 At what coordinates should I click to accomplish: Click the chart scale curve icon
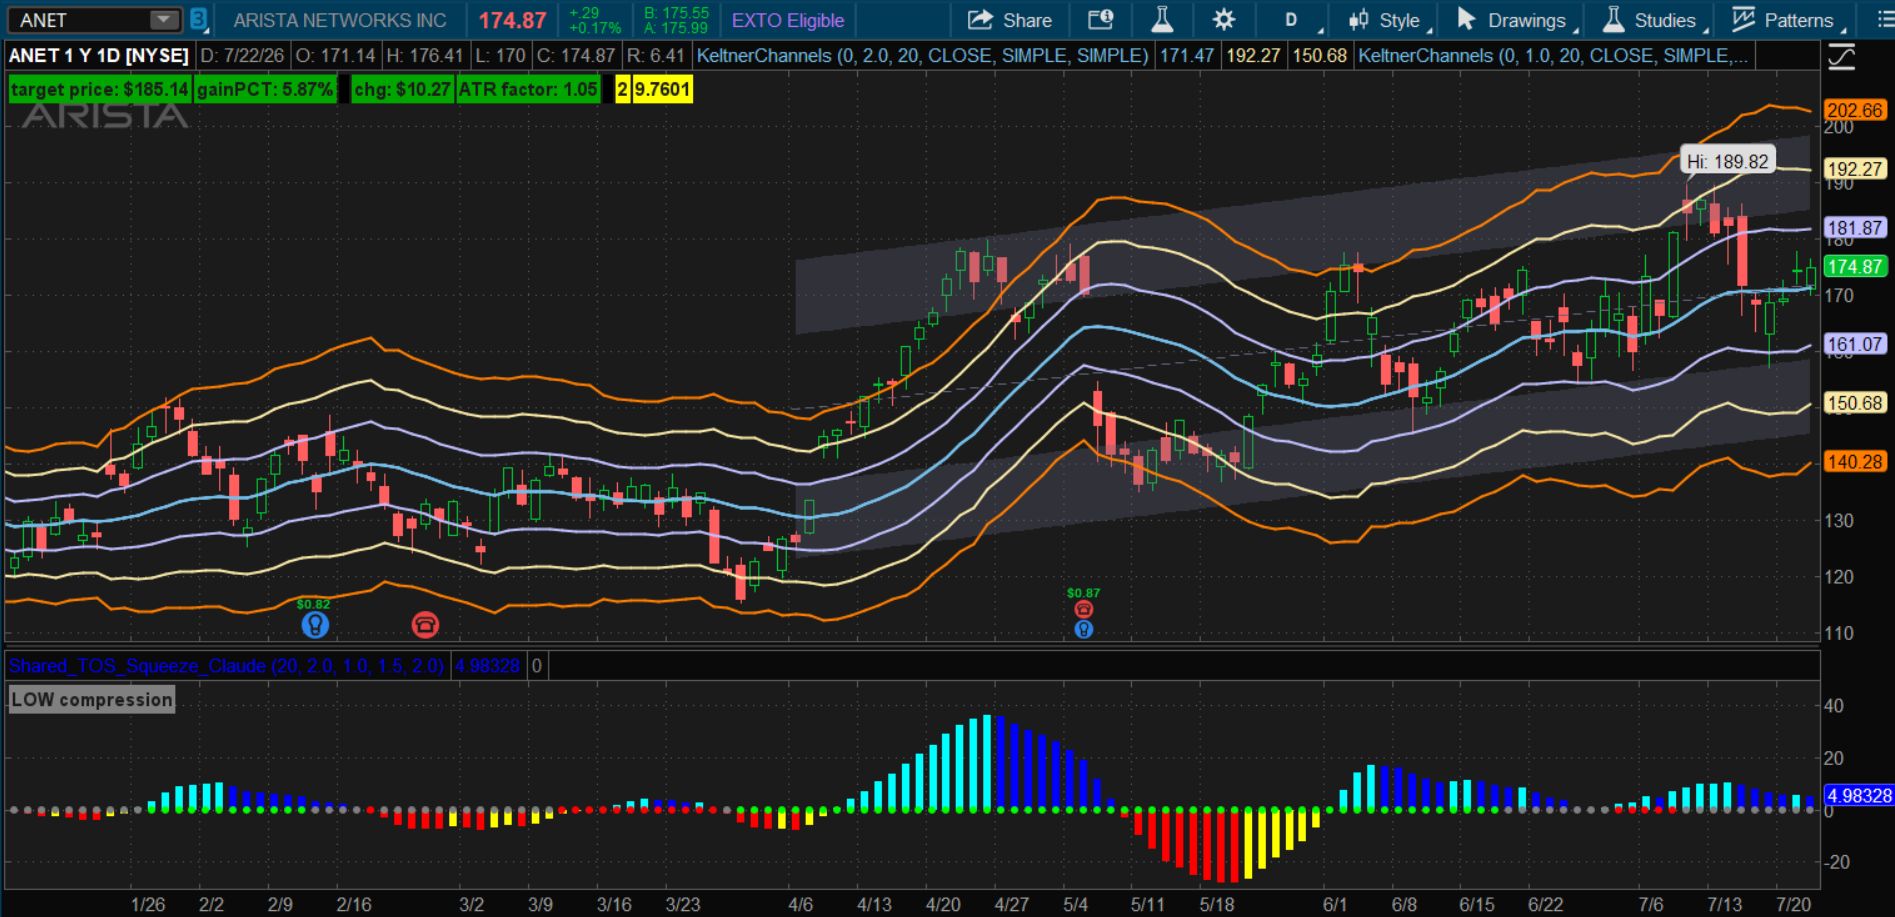point(1842,57)
